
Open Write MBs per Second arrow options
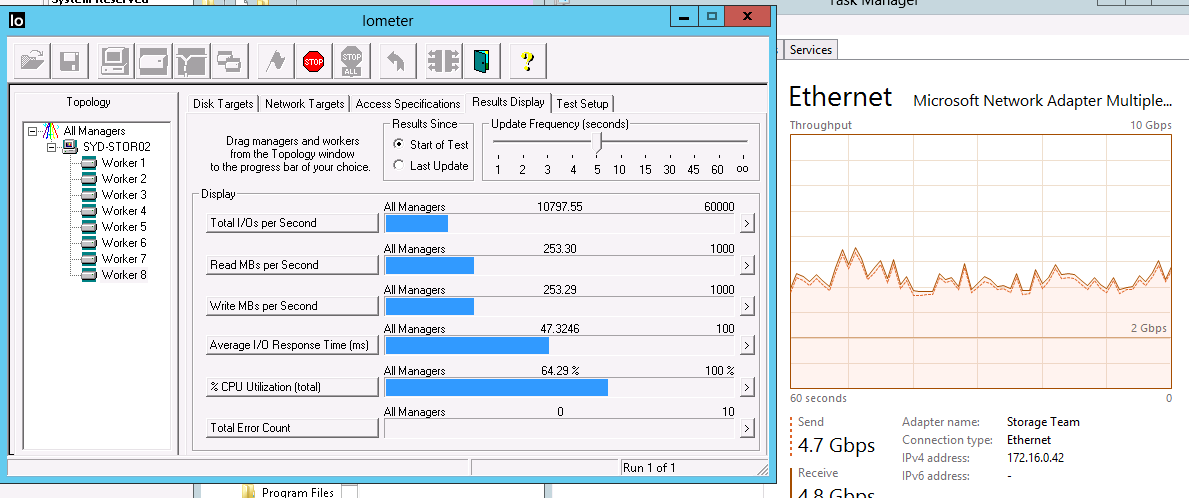[747, 306]
